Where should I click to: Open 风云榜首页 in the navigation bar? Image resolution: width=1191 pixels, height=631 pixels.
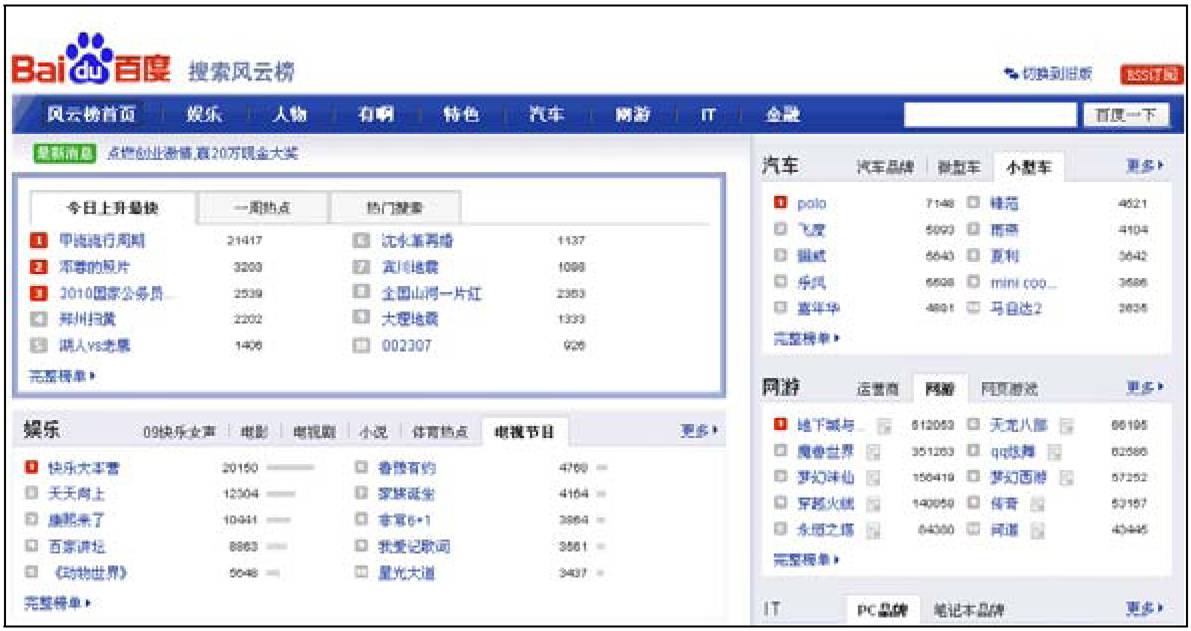91,115
